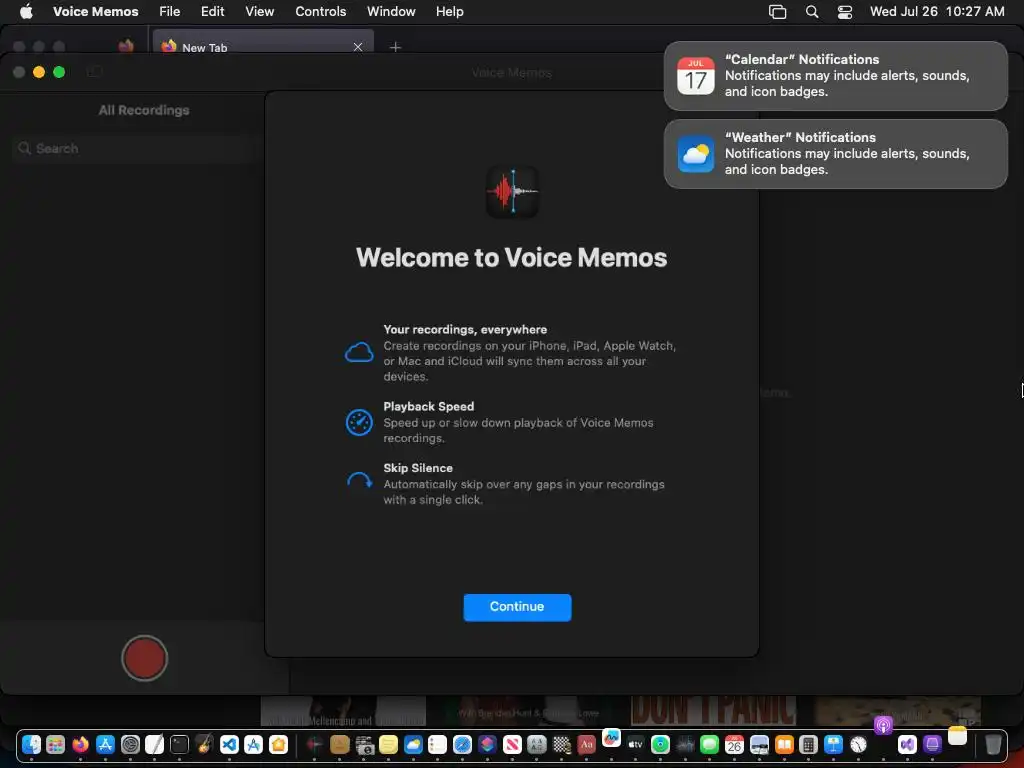
Task: Click the Weather icon in notification banner
Action: coord(696,154)
